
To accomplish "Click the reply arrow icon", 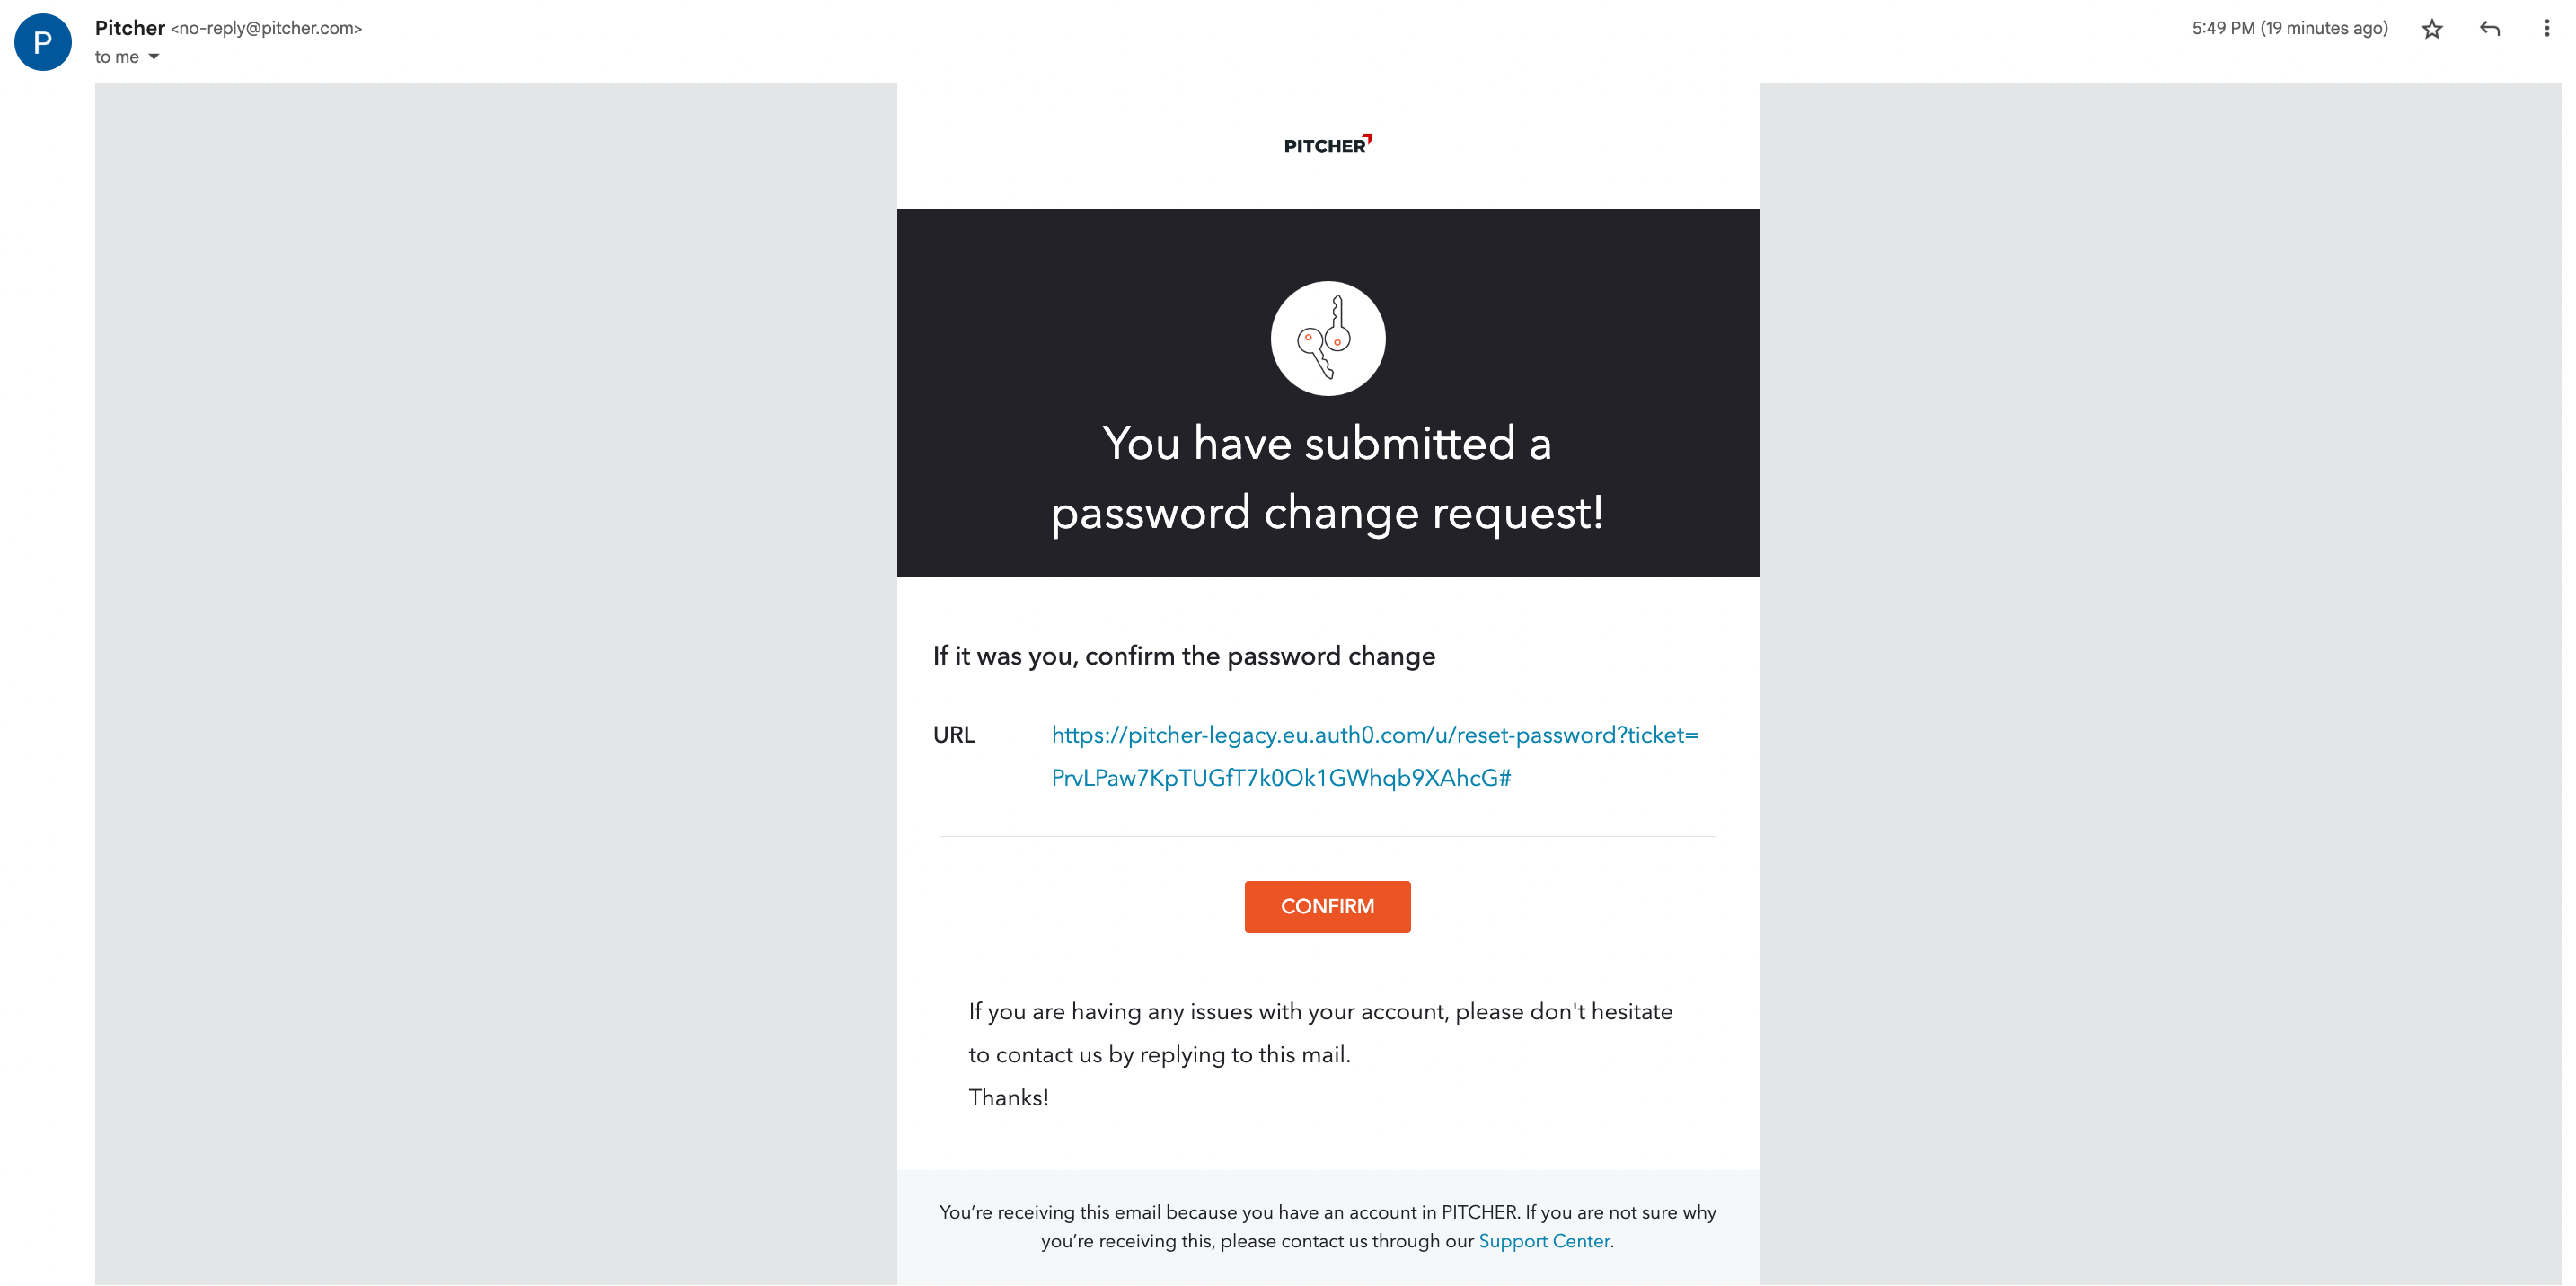I will [x=2490, y=29].
